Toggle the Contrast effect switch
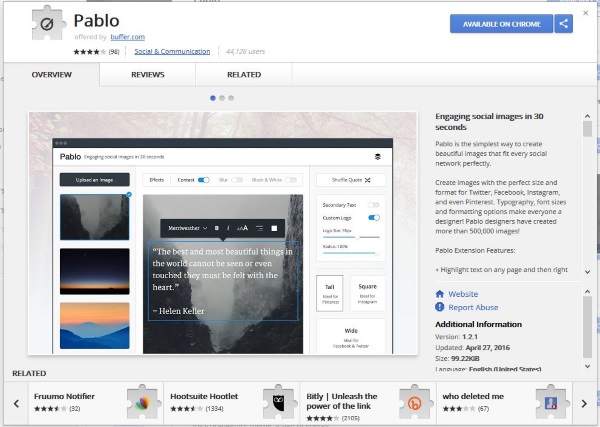The image size is (600, 427). click(204, 180)
